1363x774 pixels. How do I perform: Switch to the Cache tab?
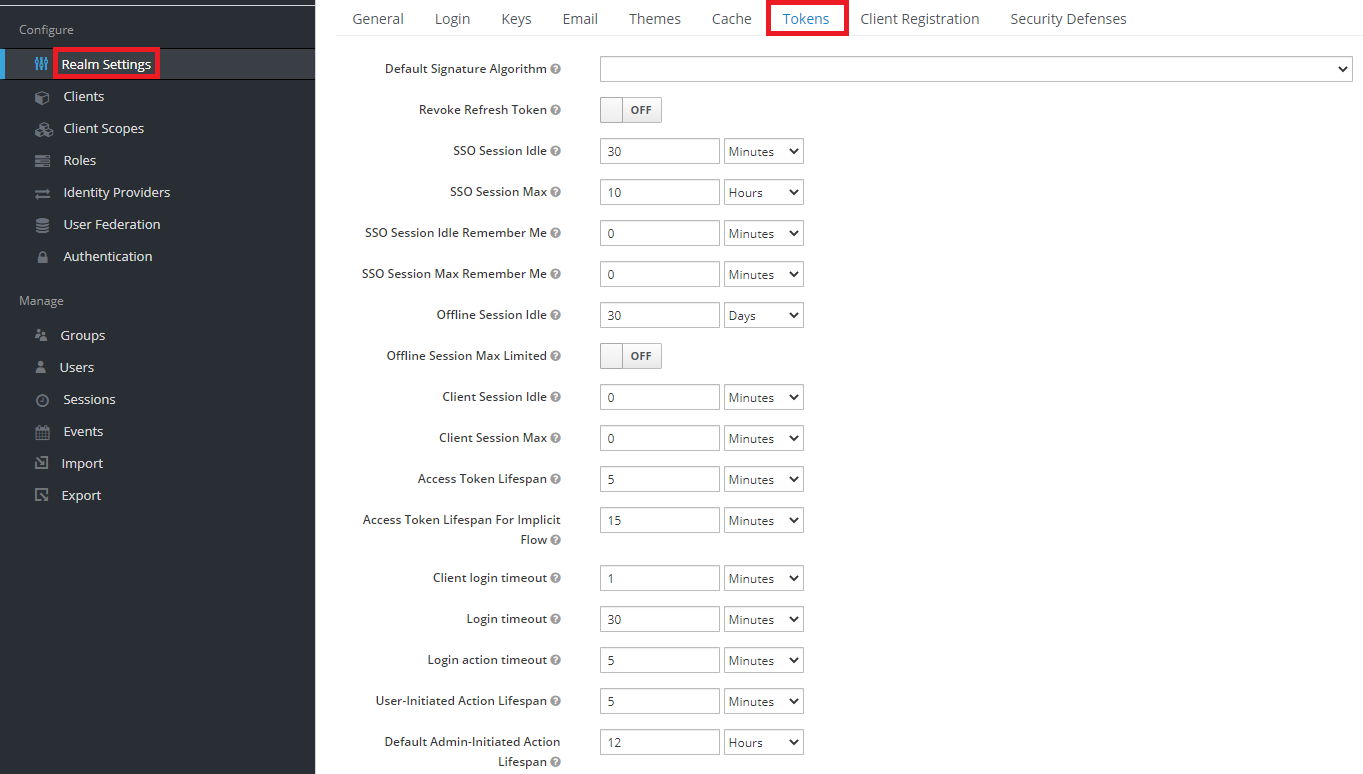(x=731, y=19)
